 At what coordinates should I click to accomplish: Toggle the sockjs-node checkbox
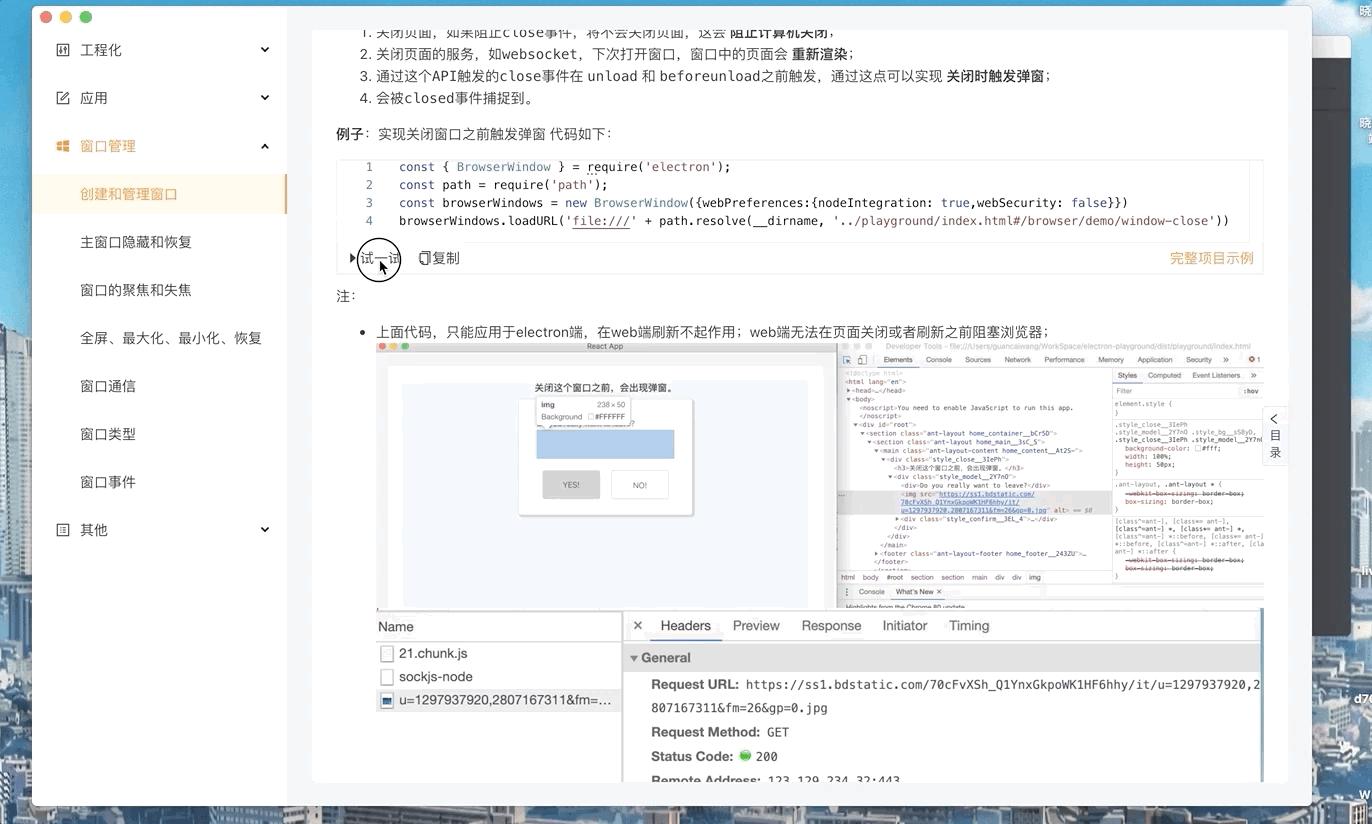click(387, 677)
